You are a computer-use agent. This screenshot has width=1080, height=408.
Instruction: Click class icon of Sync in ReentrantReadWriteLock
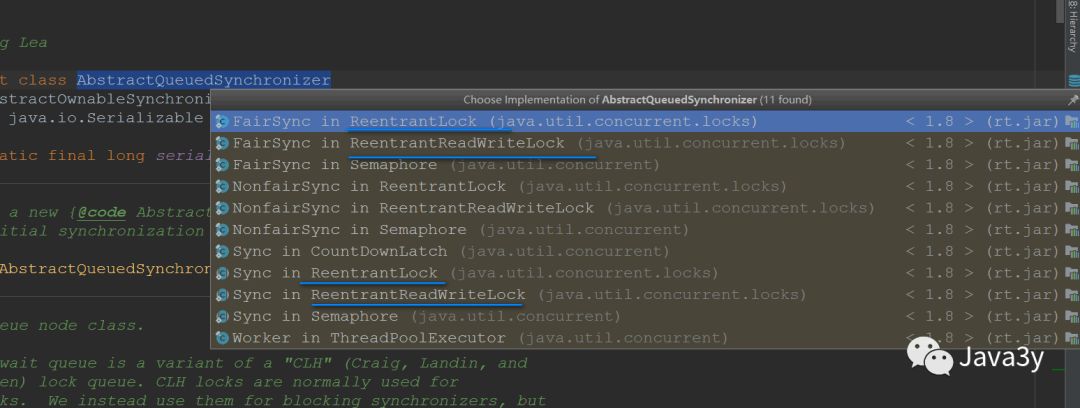tap(222, 295)
